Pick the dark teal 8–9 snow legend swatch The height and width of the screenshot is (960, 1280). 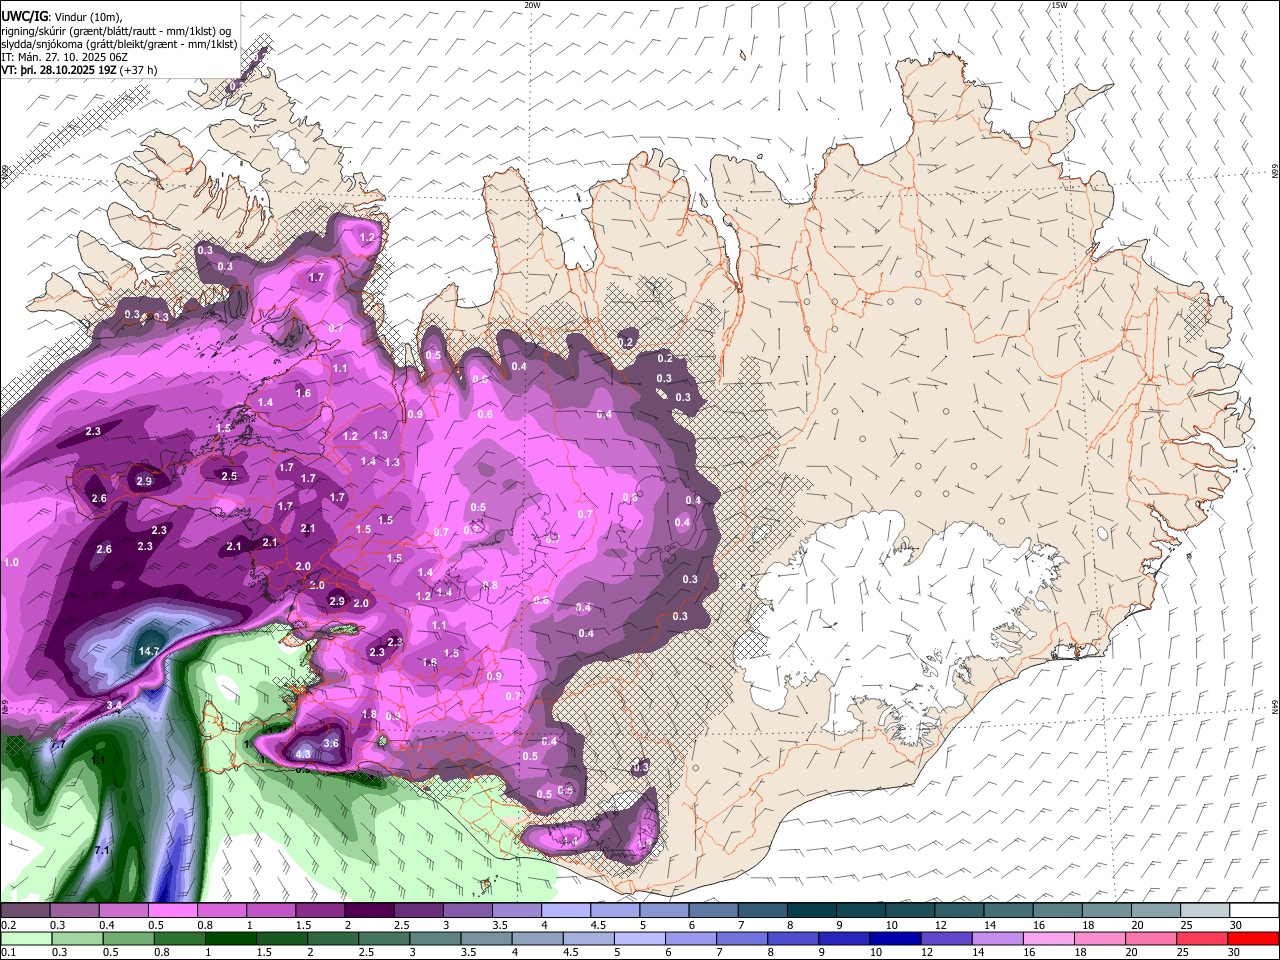810,911
